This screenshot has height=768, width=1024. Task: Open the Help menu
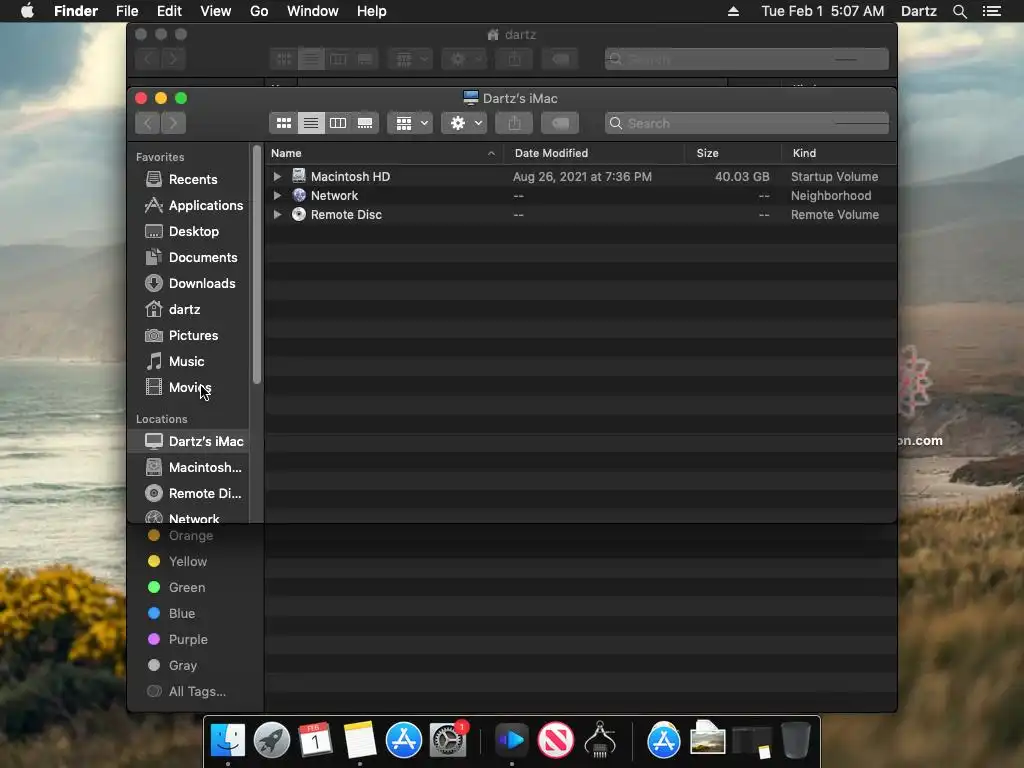[372, 11]
